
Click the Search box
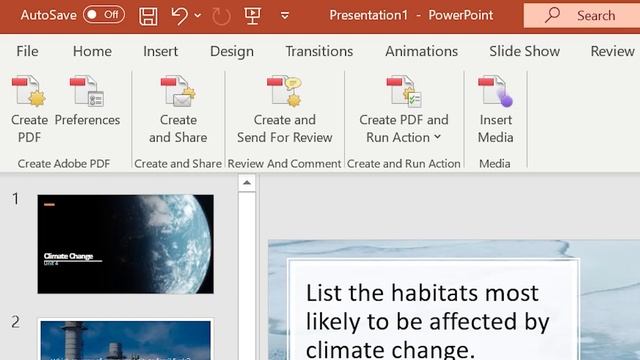pyautogui.click(x=582, y=16)
